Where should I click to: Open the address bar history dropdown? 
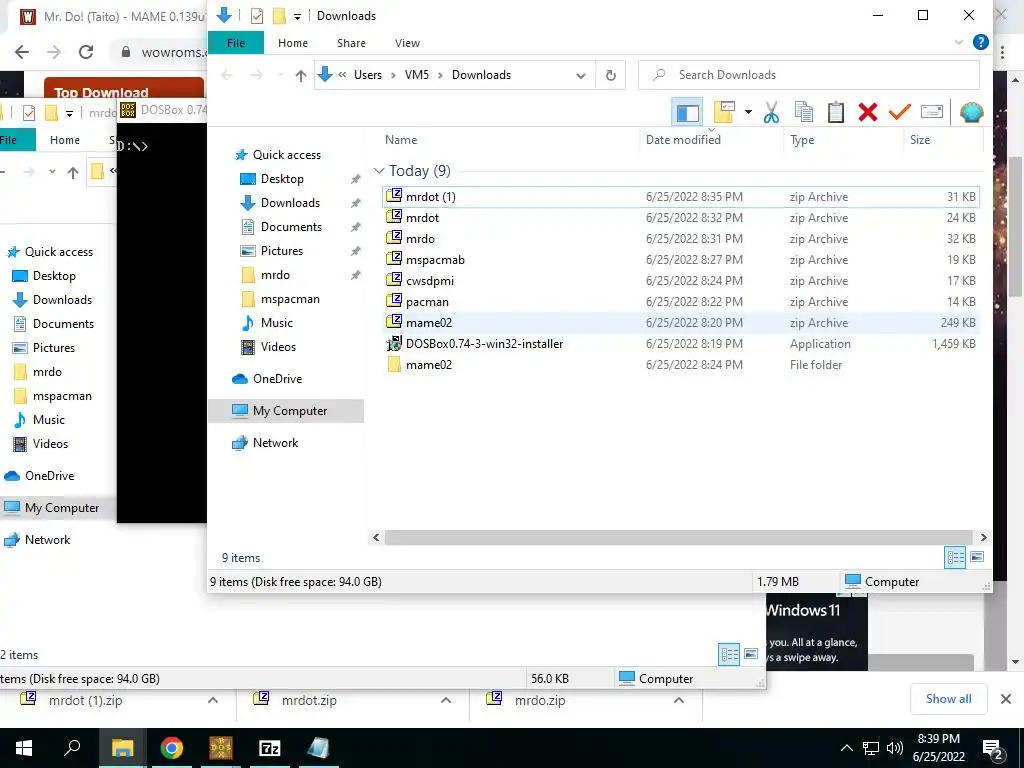click(581, 76)
